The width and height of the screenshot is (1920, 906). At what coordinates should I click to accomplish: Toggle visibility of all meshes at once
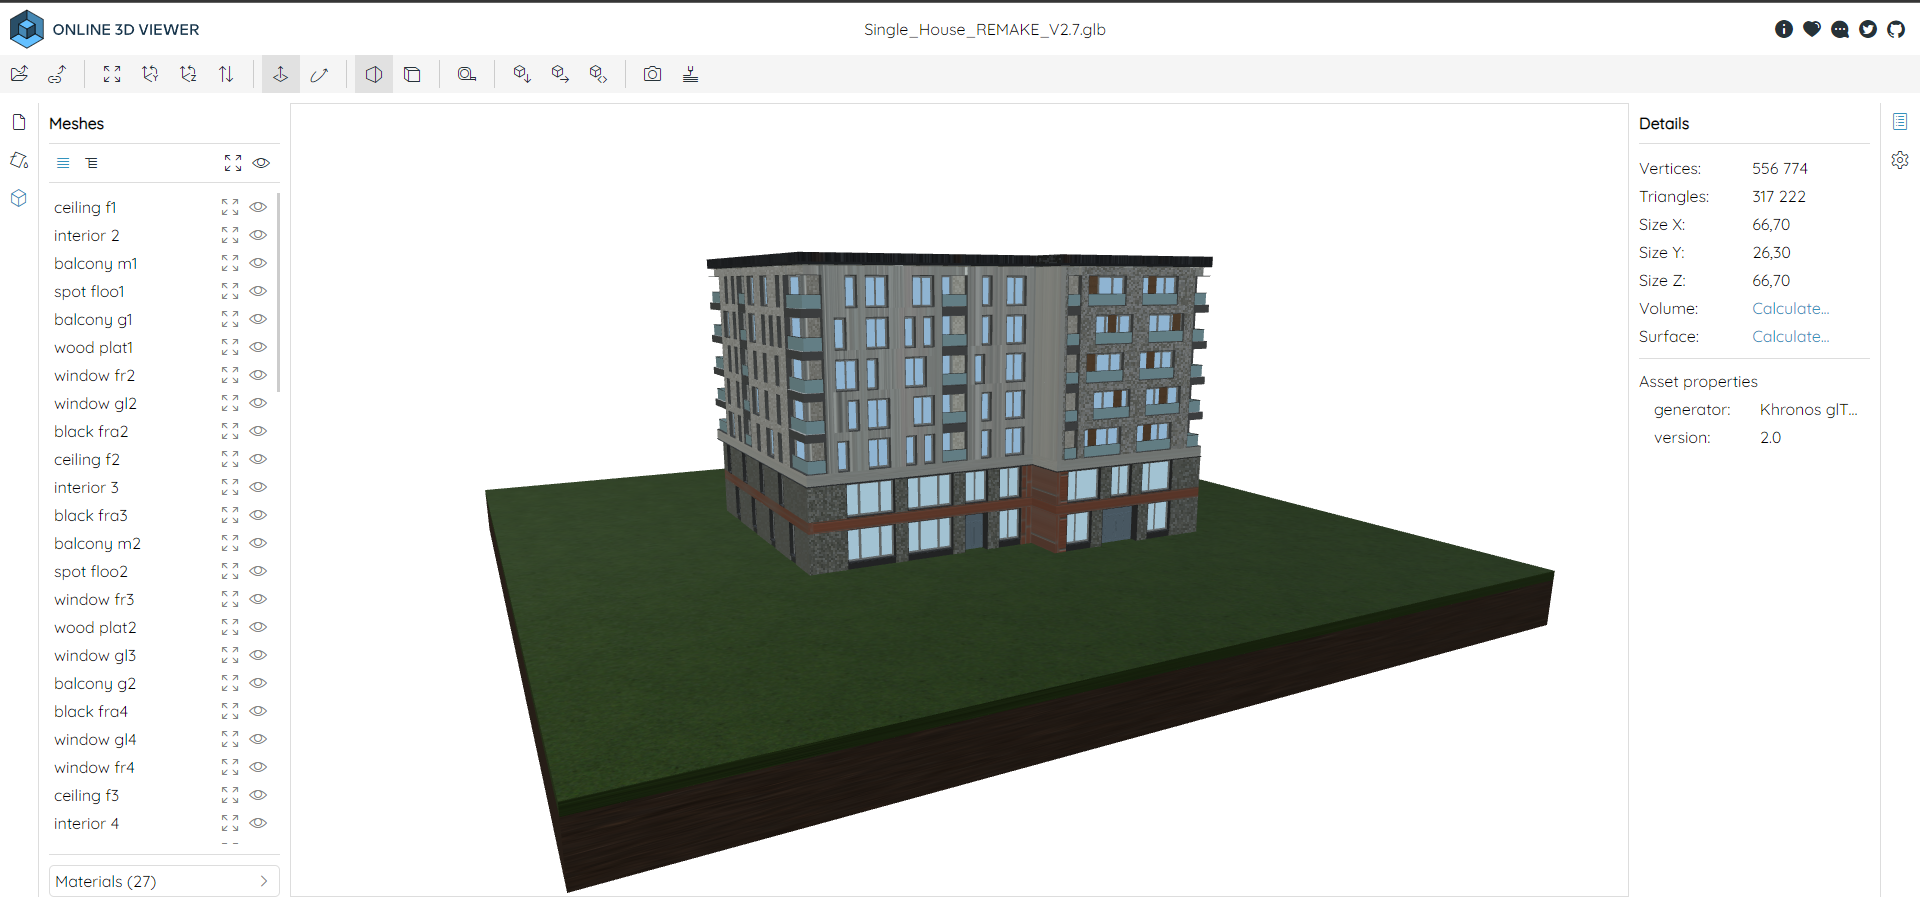tap(261, 163)
